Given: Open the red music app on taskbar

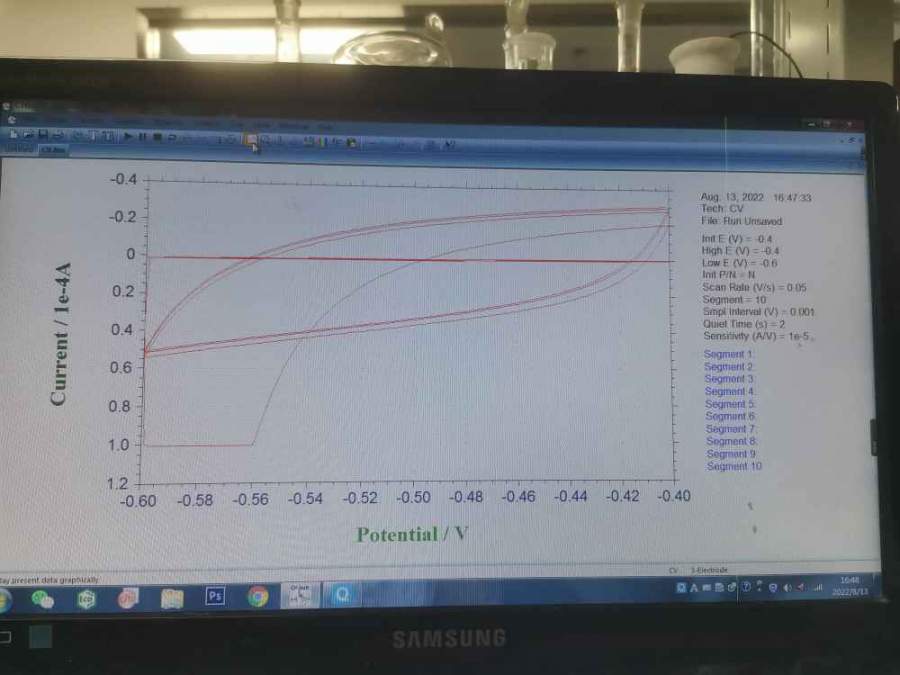Looking at the screenshot, I should (127, 598).
